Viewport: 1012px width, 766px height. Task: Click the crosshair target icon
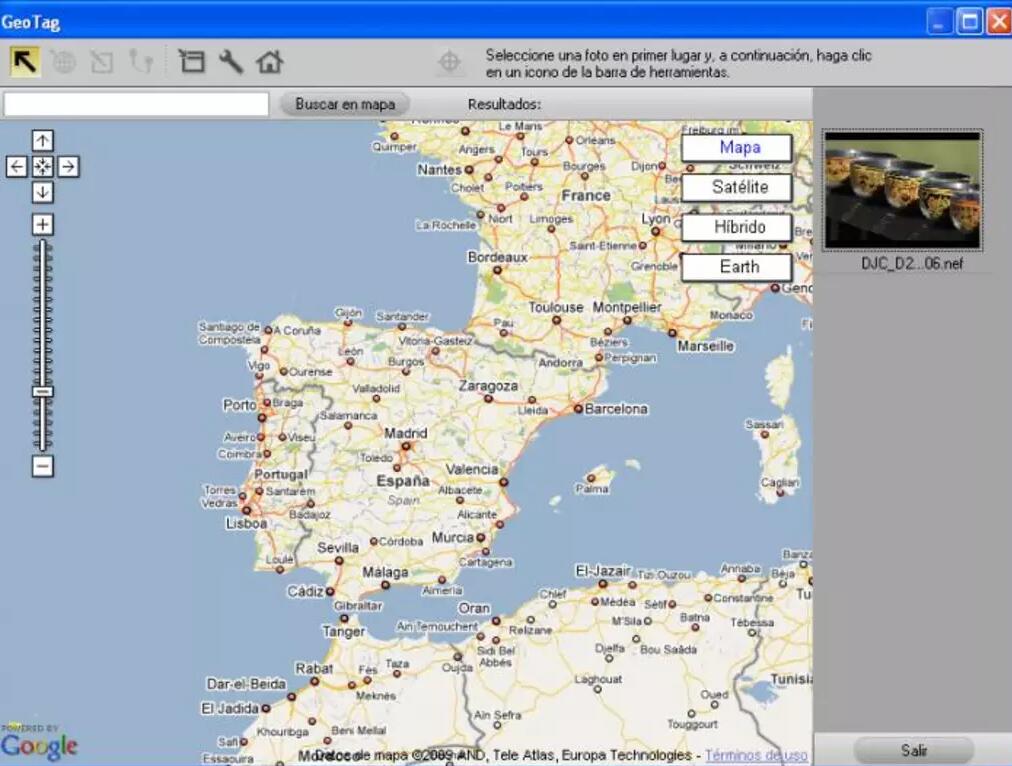[x=450, y=63]
